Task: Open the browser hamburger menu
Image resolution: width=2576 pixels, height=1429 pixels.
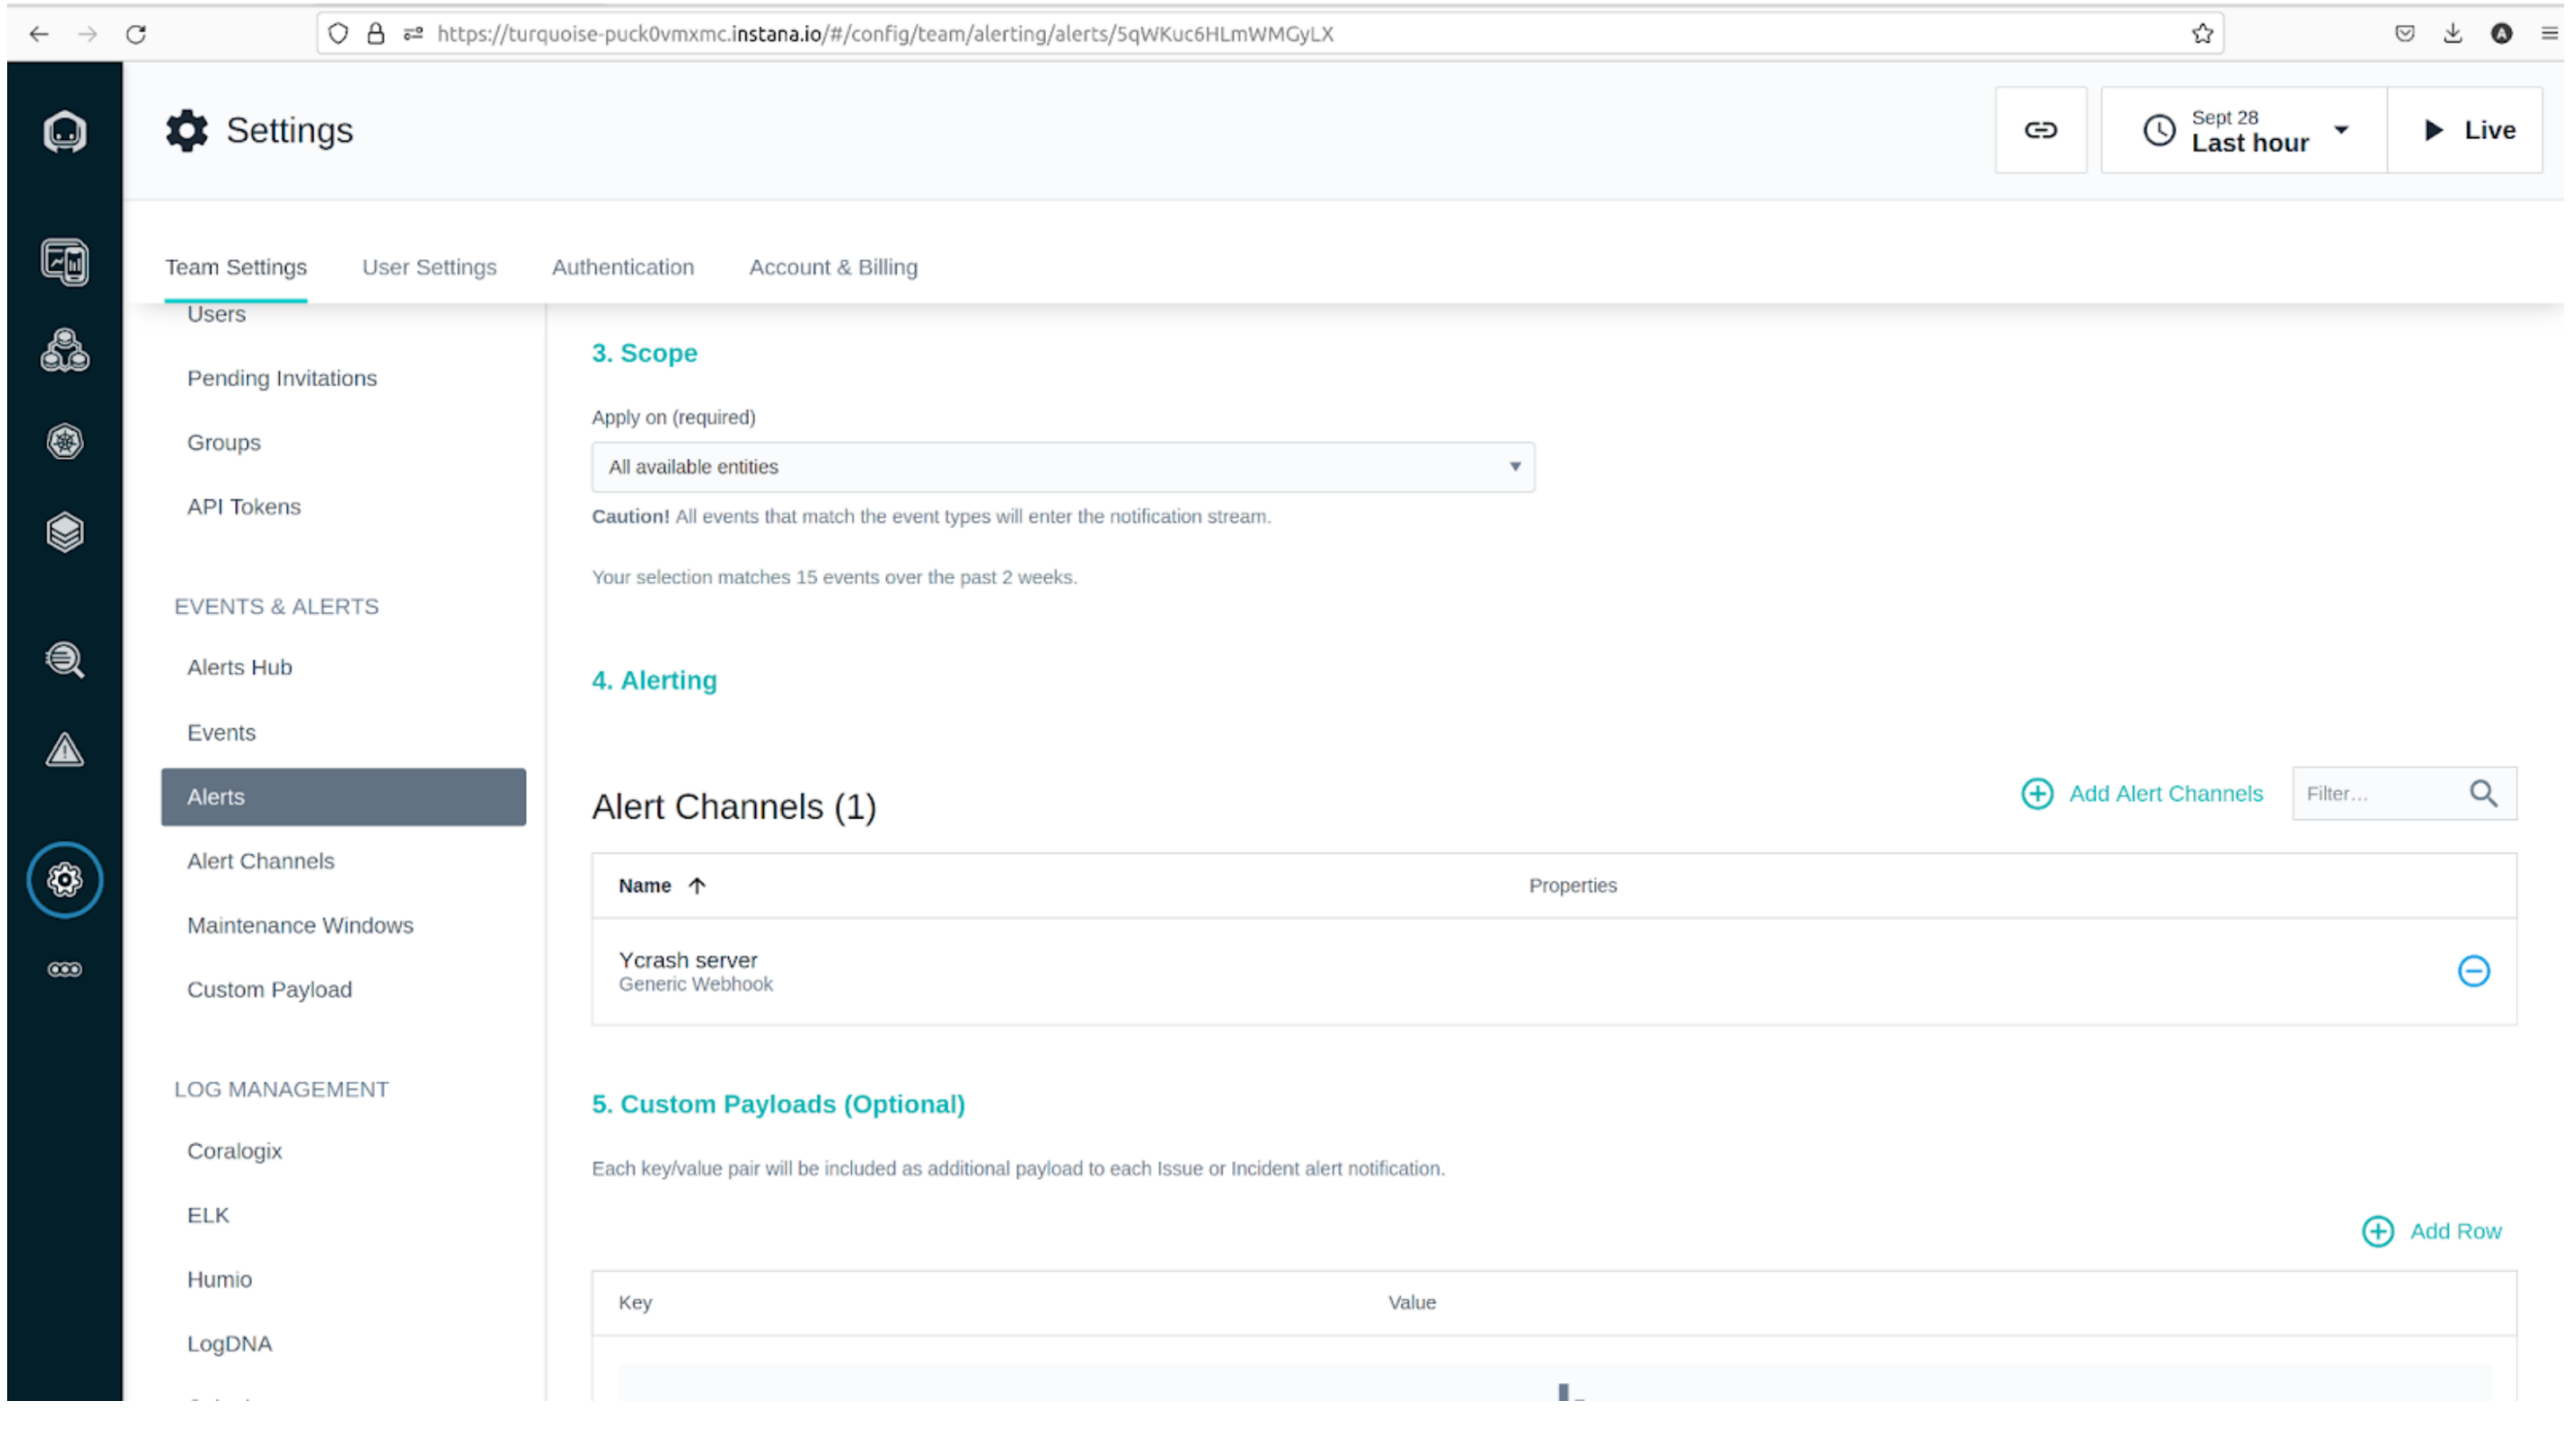Action: coord(2550,33)
